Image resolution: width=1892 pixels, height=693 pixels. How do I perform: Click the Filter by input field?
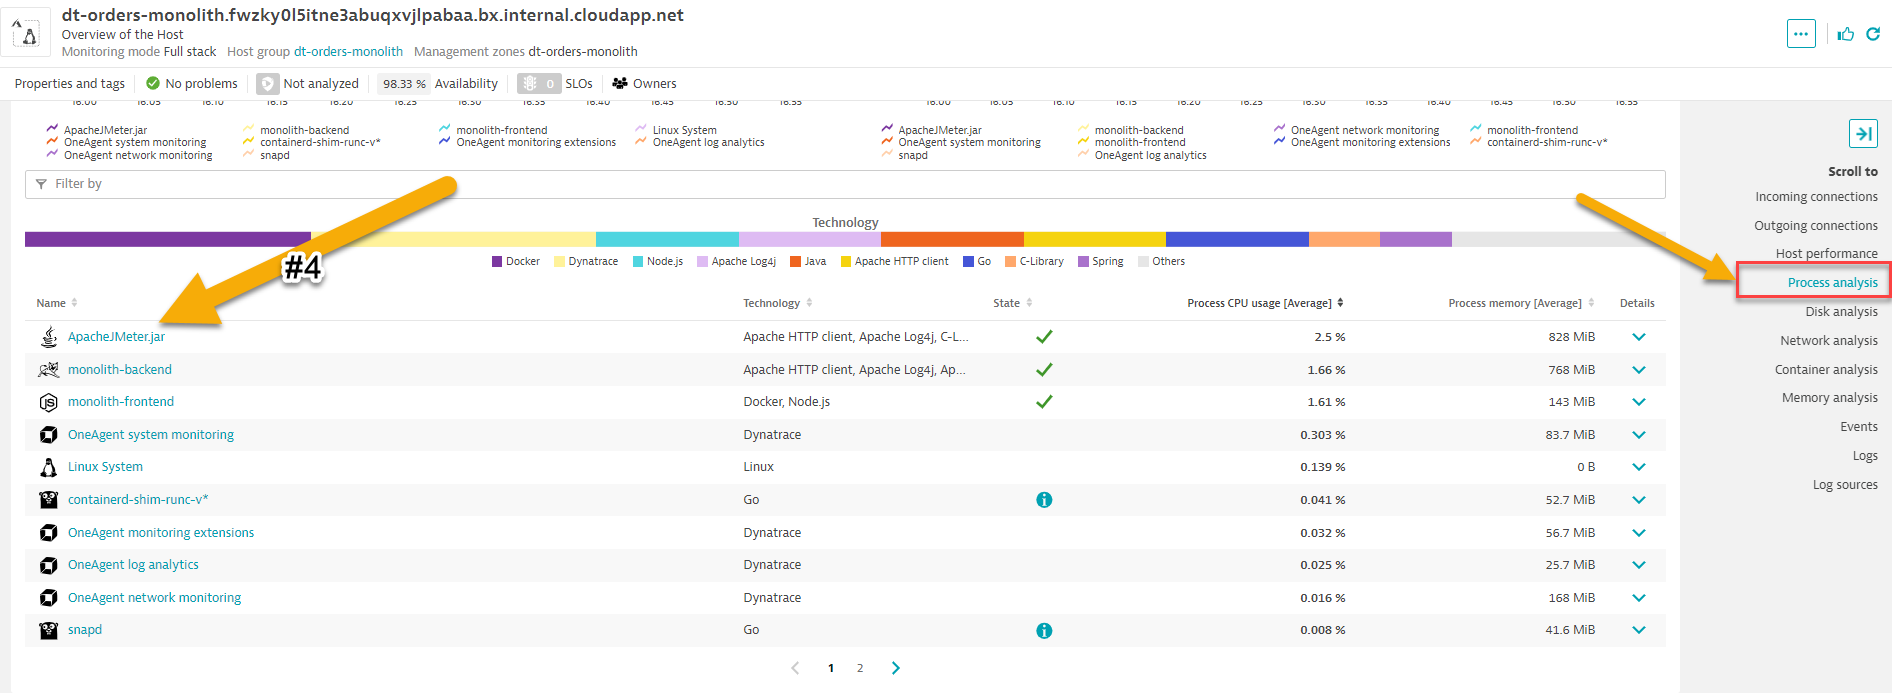coord(845,184)
